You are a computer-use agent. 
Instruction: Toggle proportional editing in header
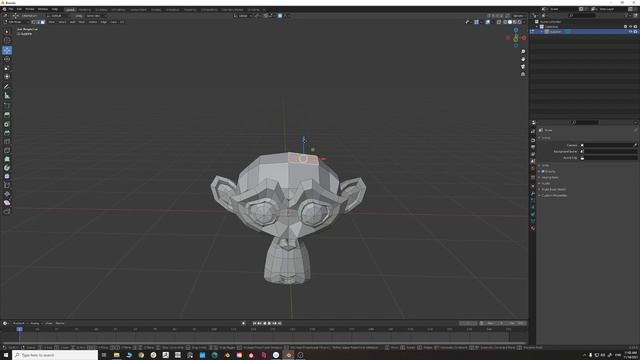pyautogui.click(x=280, y=16)
